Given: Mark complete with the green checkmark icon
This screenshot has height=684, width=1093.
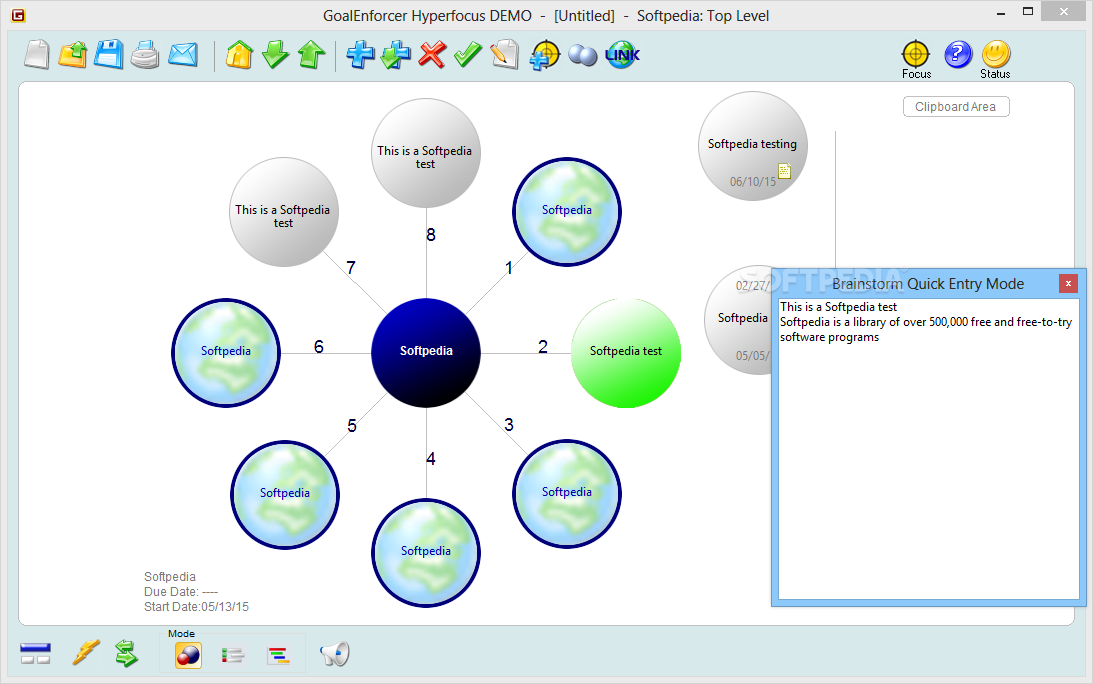Looking at the screenshot, I should [x=468, y=54].
